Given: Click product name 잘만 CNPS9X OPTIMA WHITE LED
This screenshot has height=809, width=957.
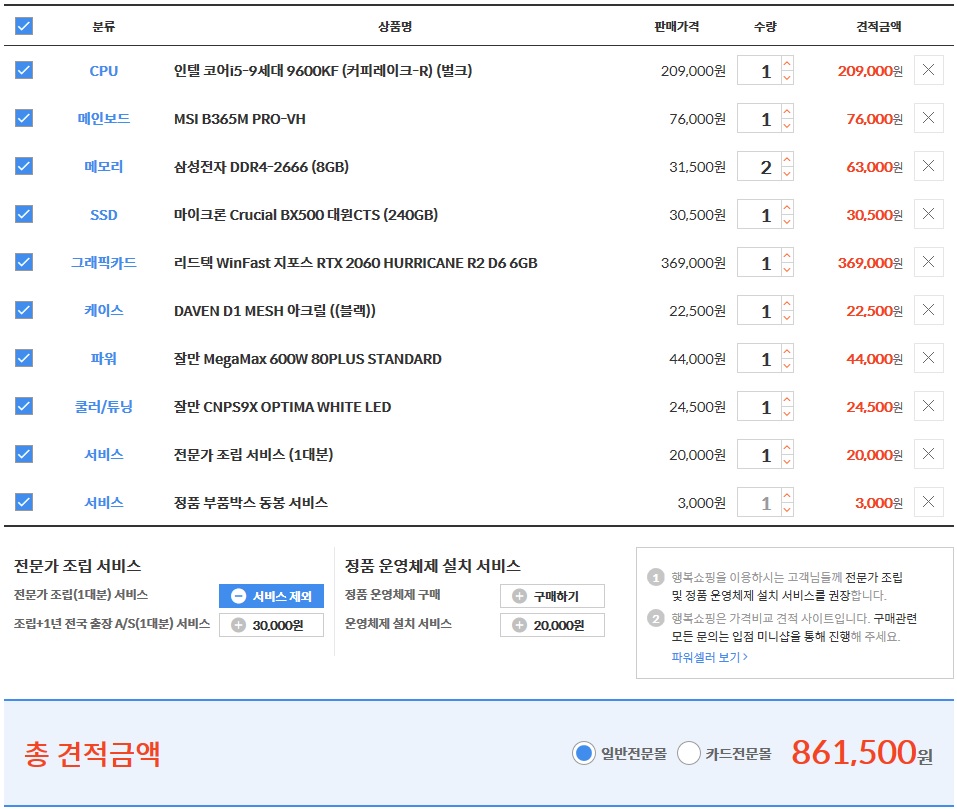Looking at the screenshot, I should 283,407.
